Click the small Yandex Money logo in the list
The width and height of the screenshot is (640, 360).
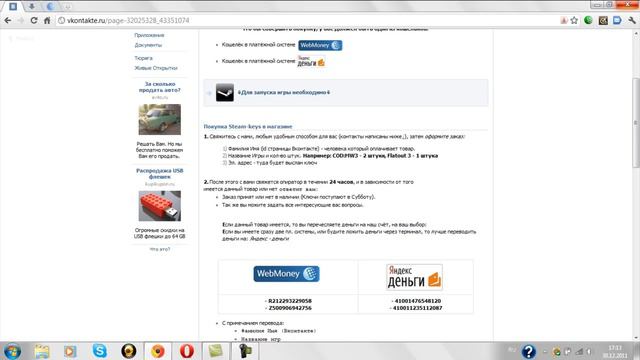click(311, 61)
